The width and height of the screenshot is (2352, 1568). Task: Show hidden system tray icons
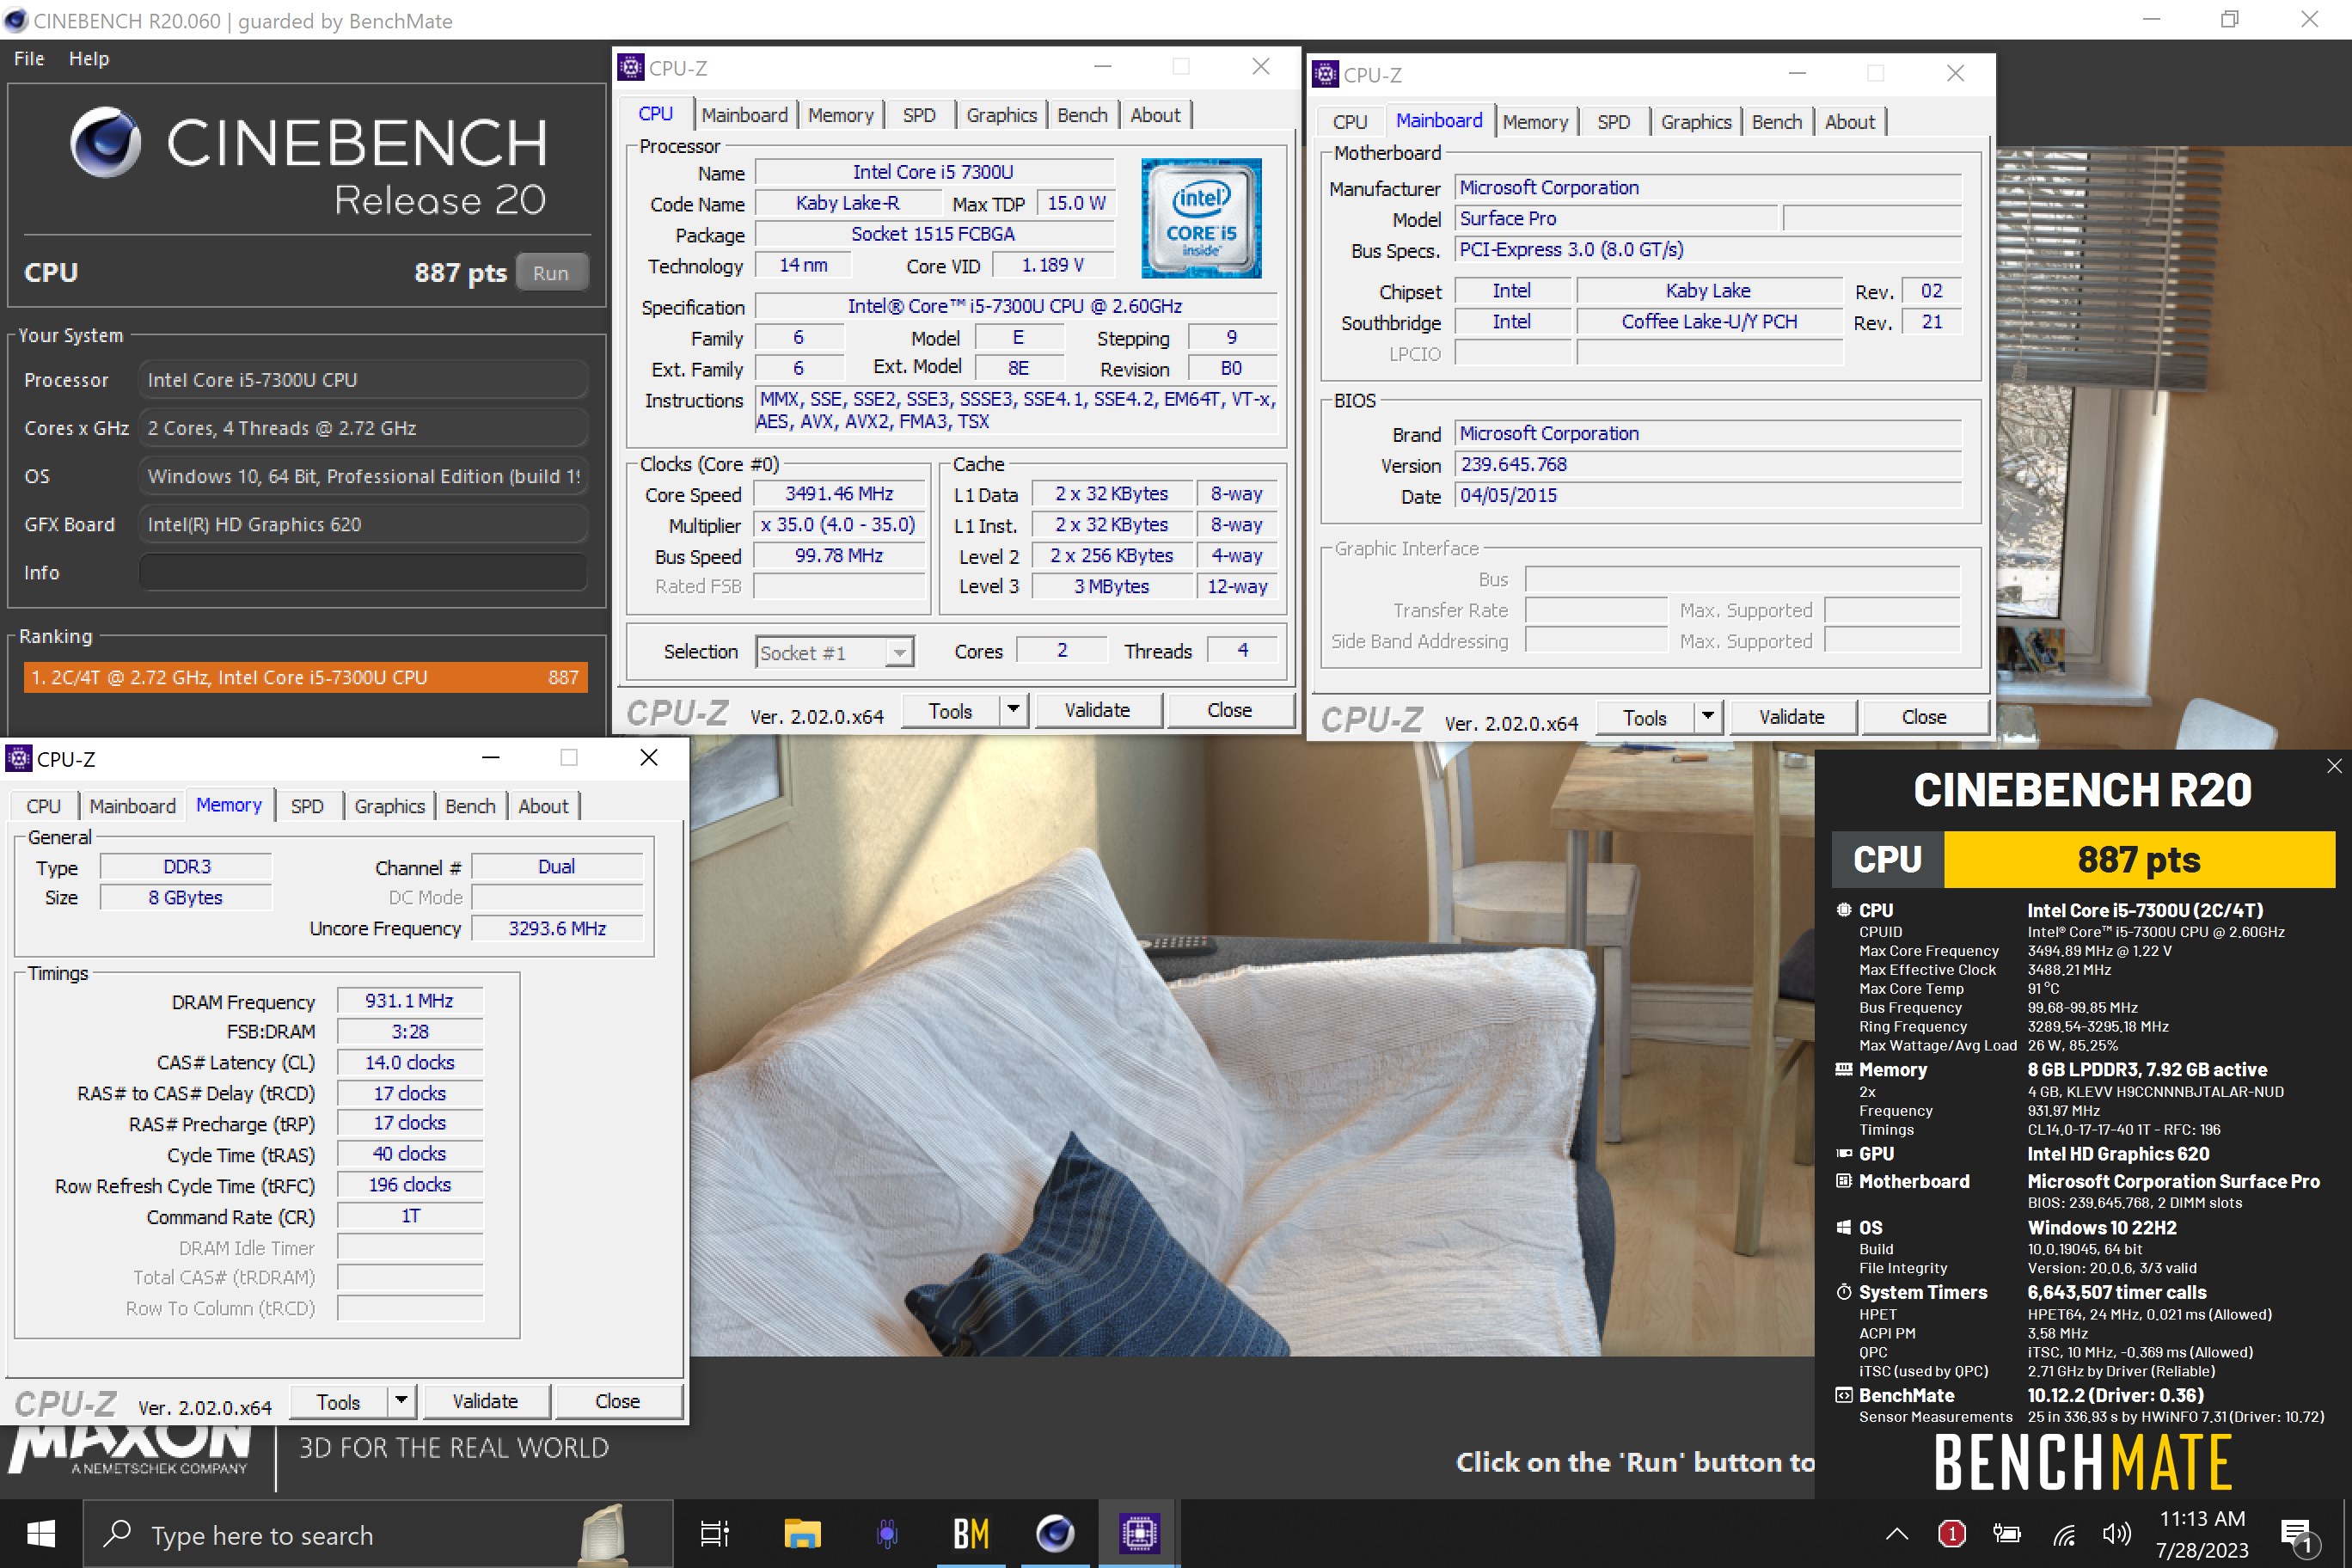click(x=1897, y=1534)
